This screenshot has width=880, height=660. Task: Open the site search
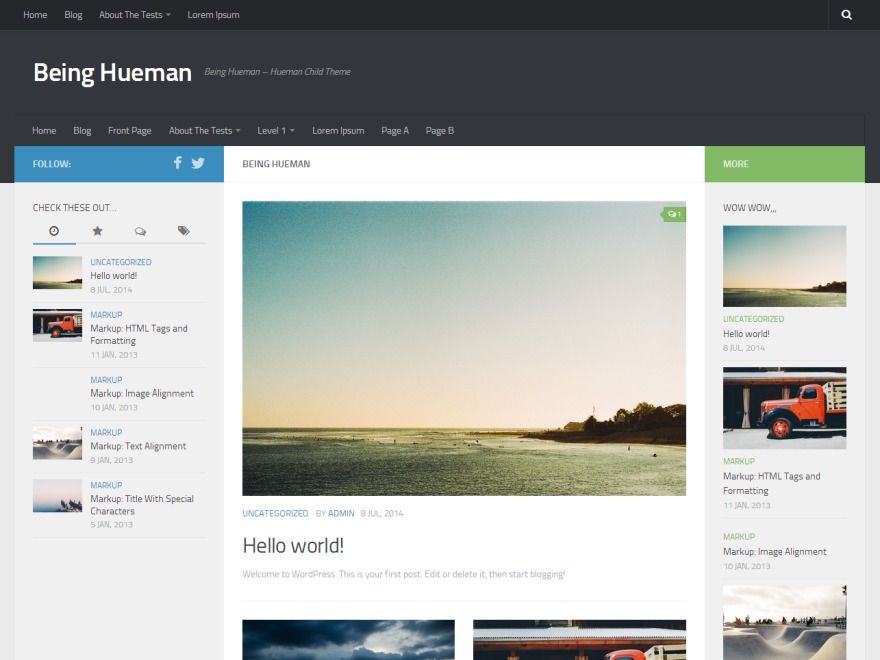click(x=846, y=15)
